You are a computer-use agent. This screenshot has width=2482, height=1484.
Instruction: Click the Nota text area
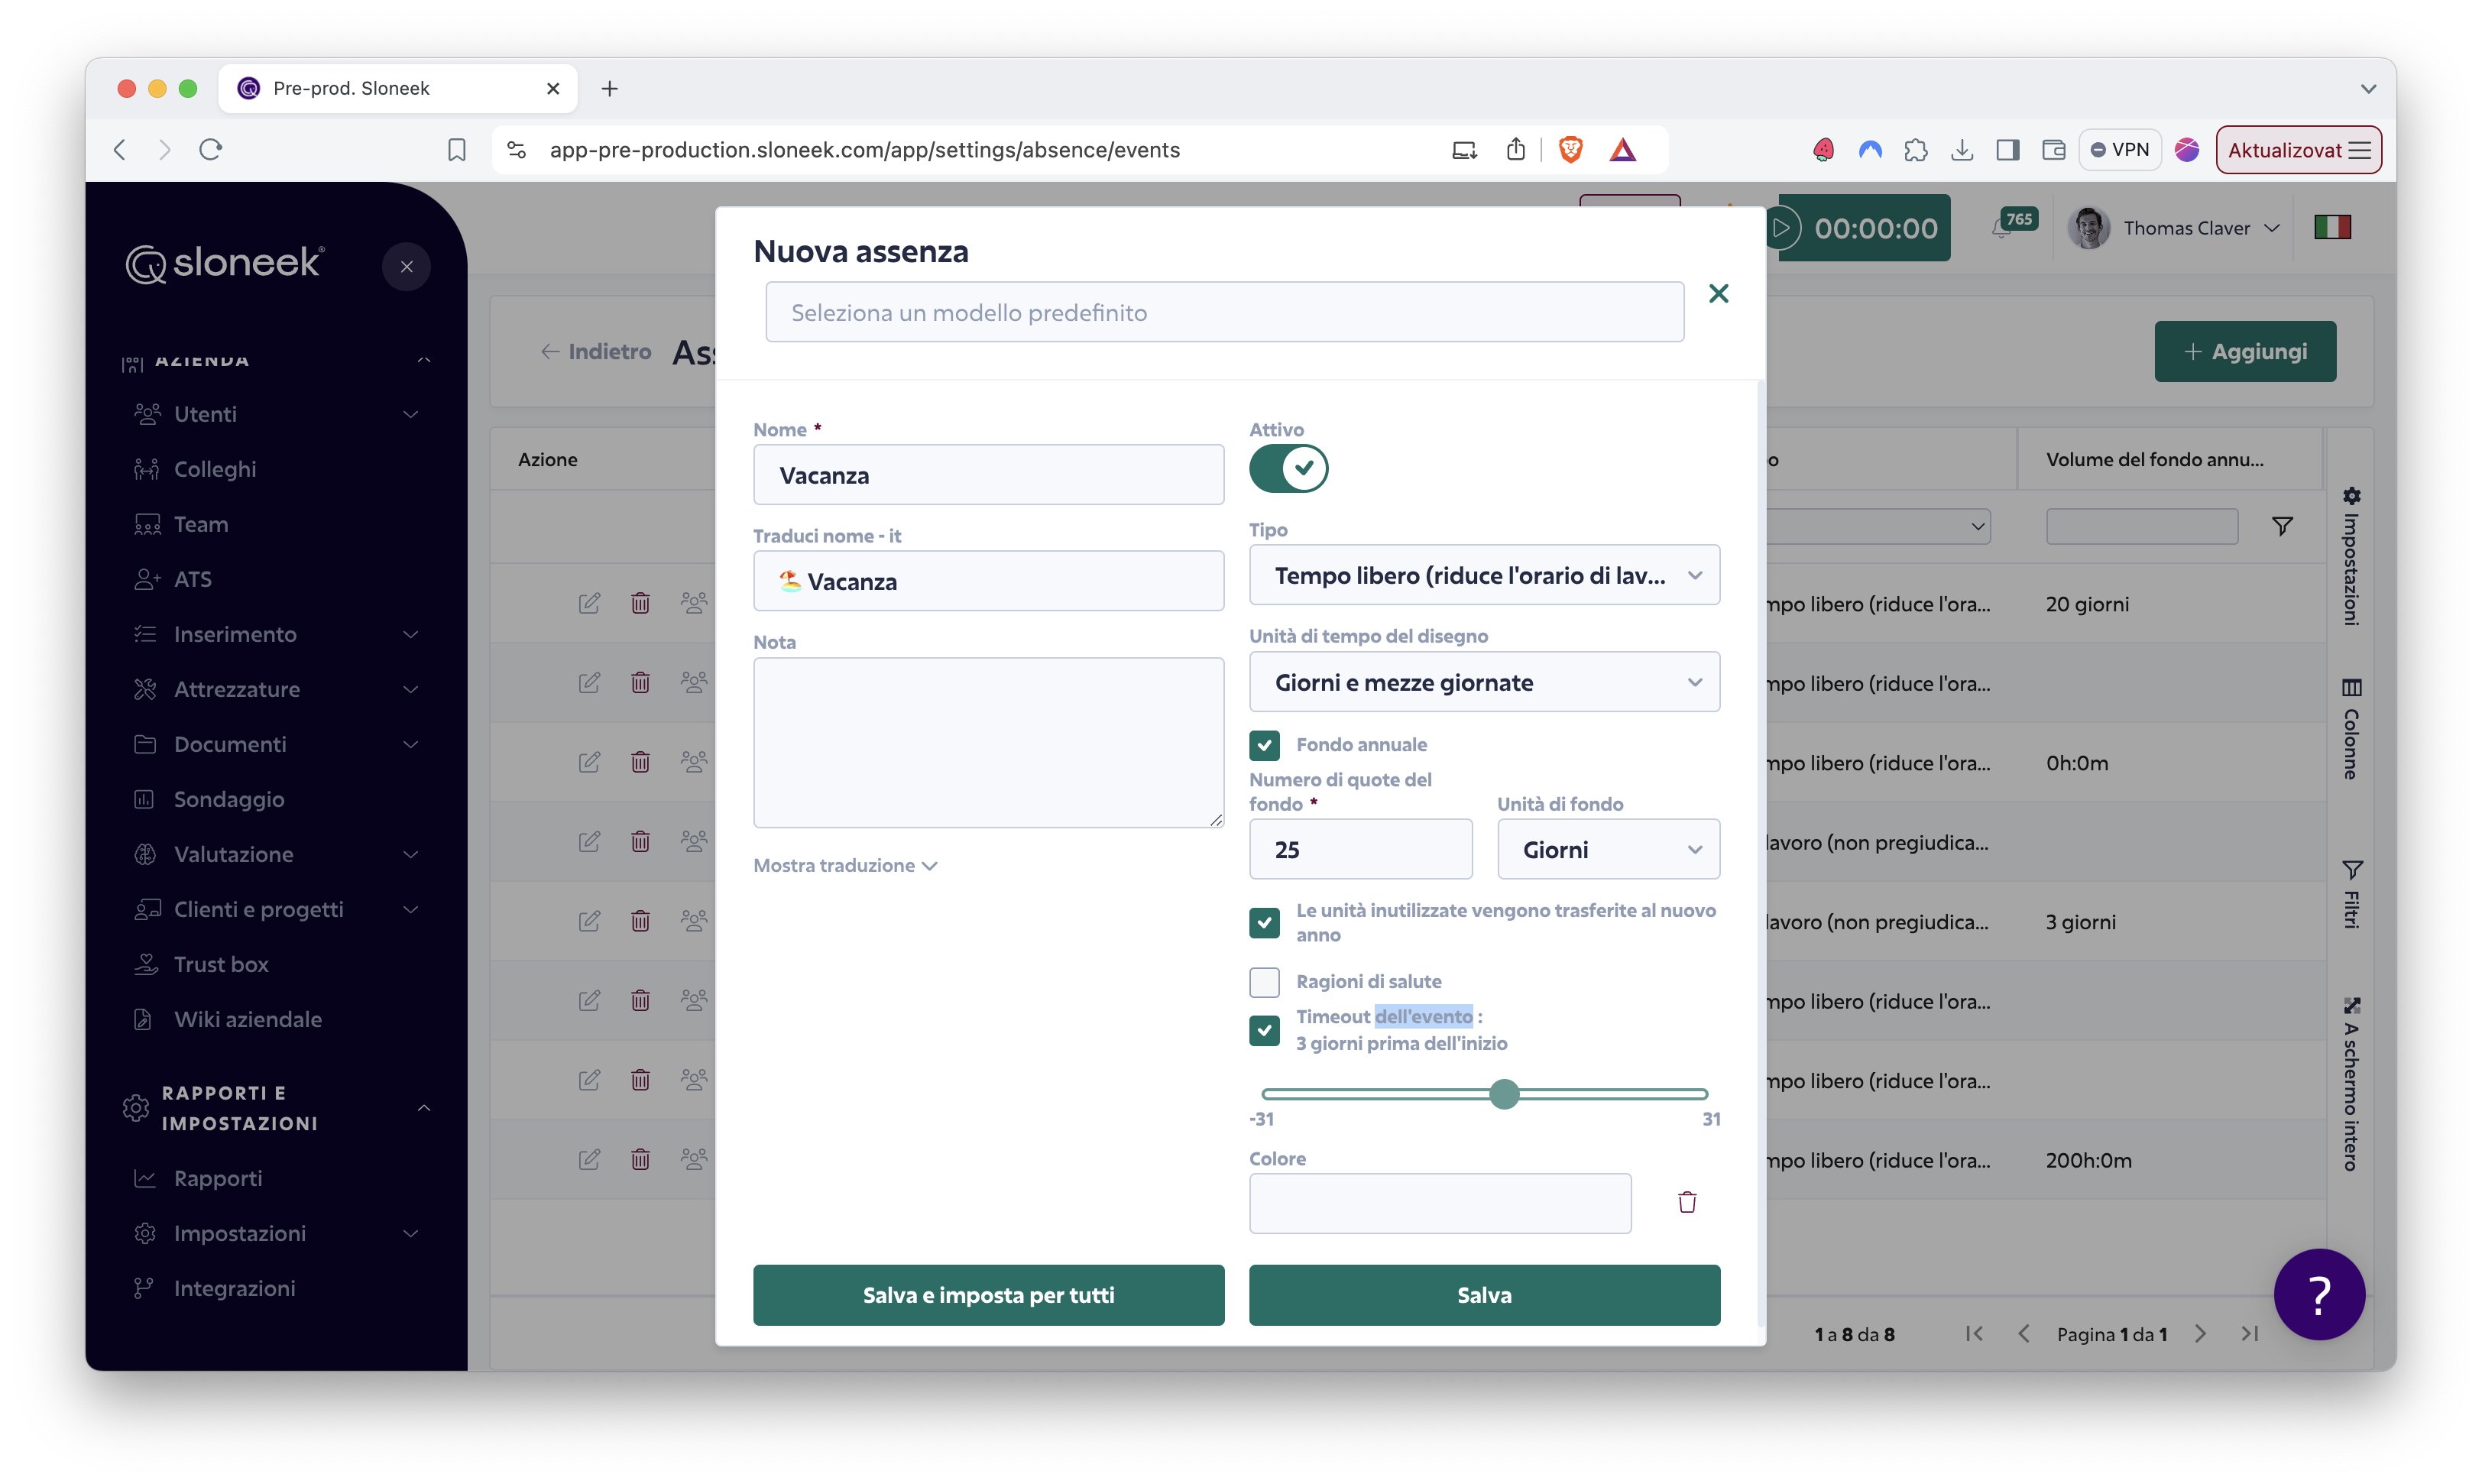tap(988, 742)
